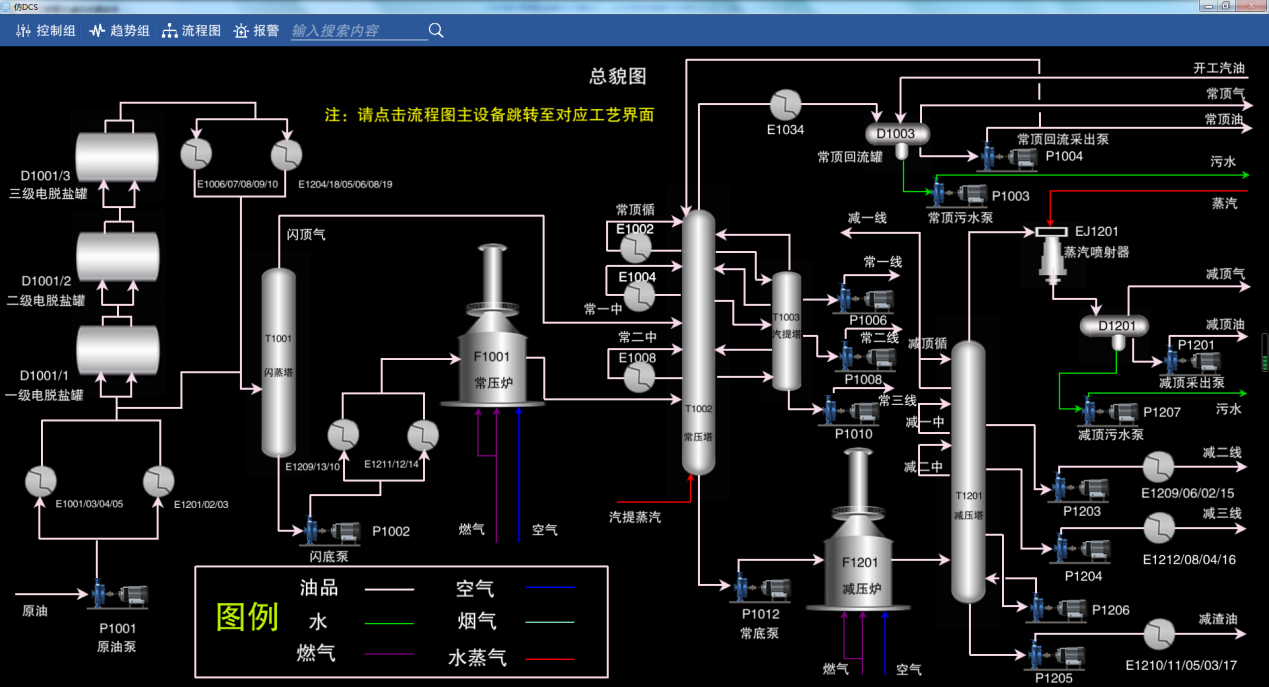The height and width of the screenshot is (687, 1269).
Task: Click the 流程图 button
Action: (x=191, y=30)
